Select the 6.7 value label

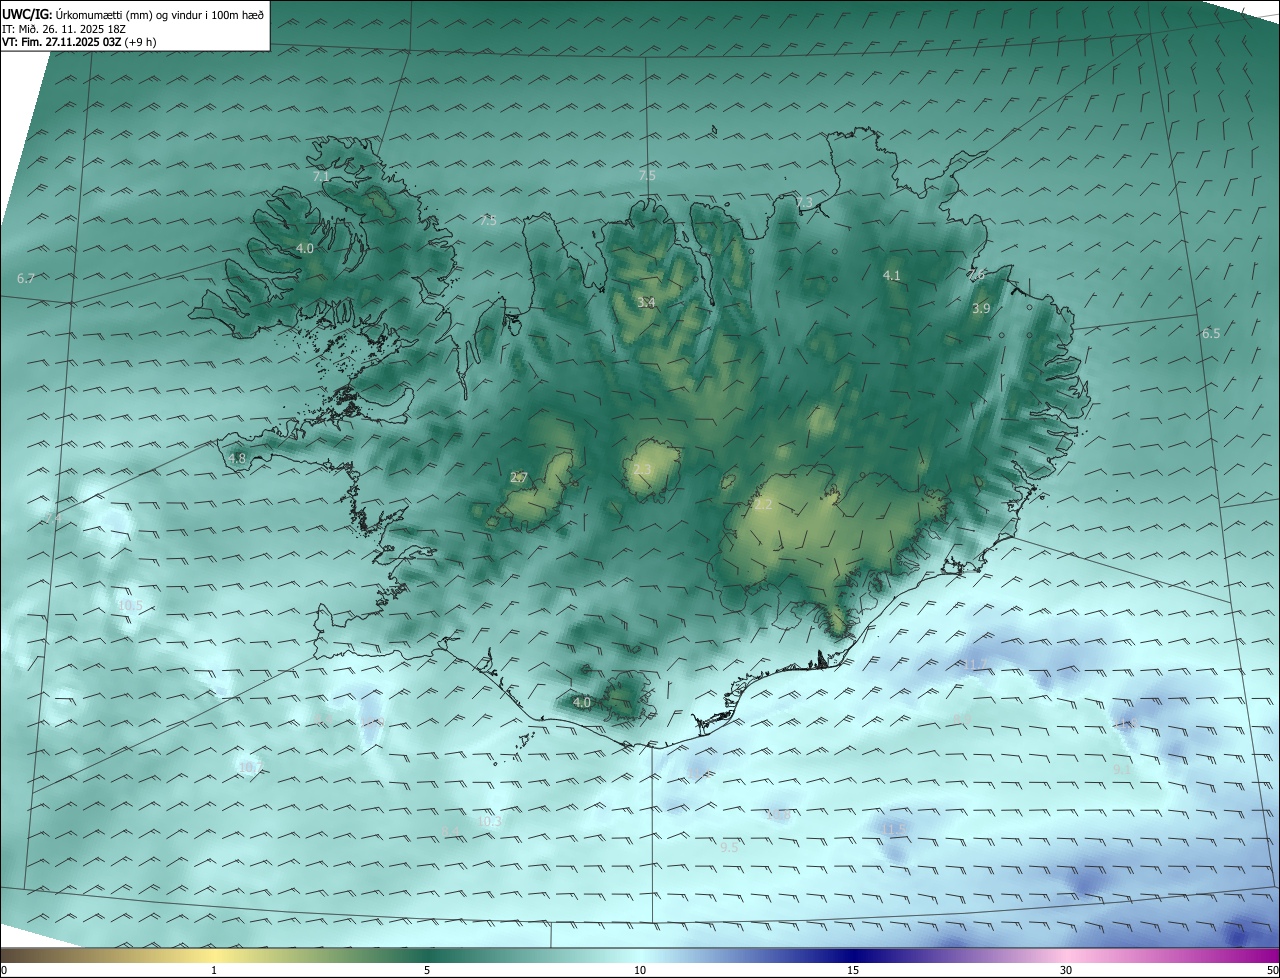click(26, 279)
